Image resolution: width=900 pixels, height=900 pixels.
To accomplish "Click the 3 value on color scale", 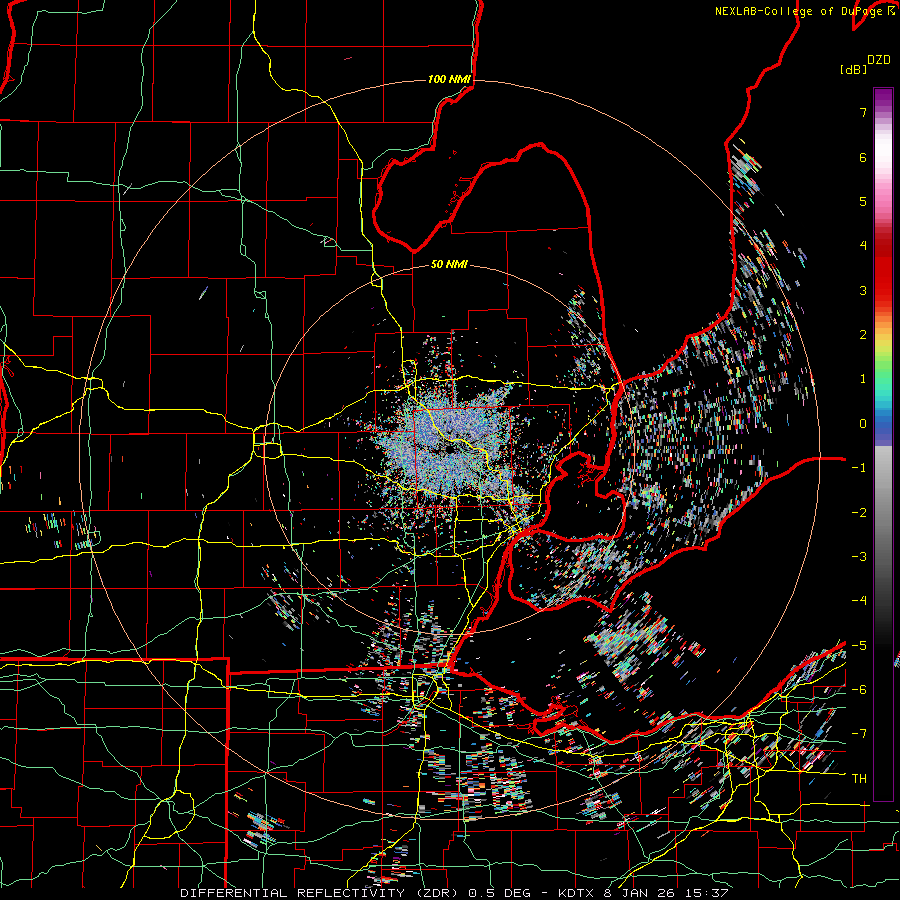I will pos(863,290).
